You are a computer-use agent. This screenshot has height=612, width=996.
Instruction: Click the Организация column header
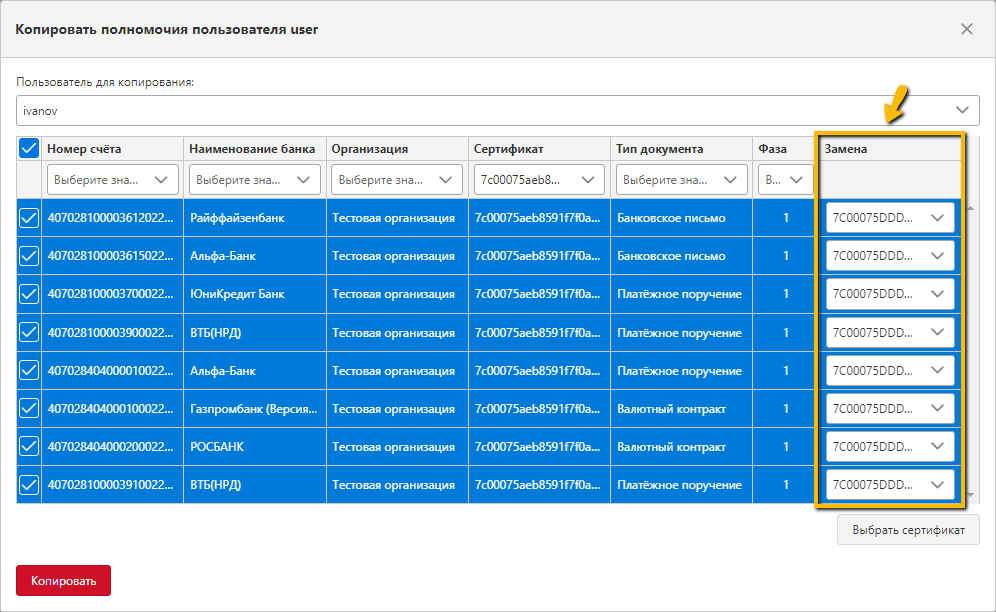coord(397,149)
